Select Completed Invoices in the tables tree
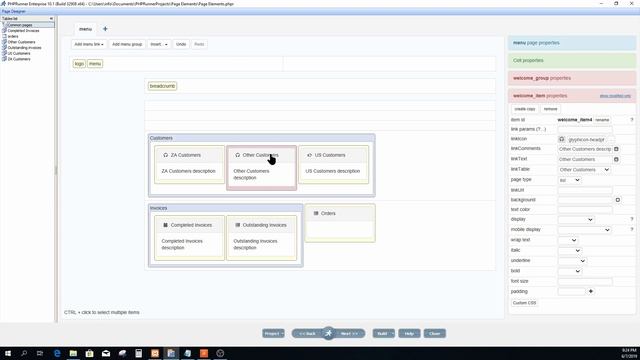 click(23, 31)
